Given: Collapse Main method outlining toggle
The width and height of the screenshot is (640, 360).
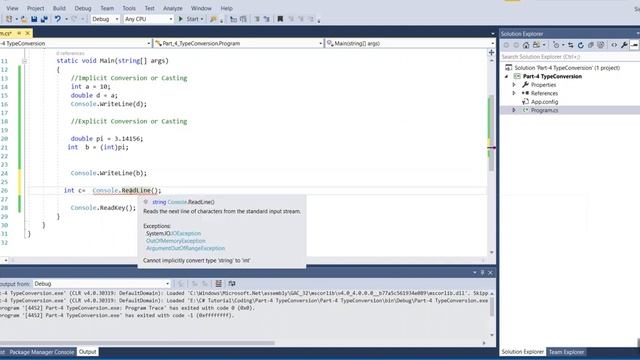Looking at the screenshot, I should pos(24,61).
